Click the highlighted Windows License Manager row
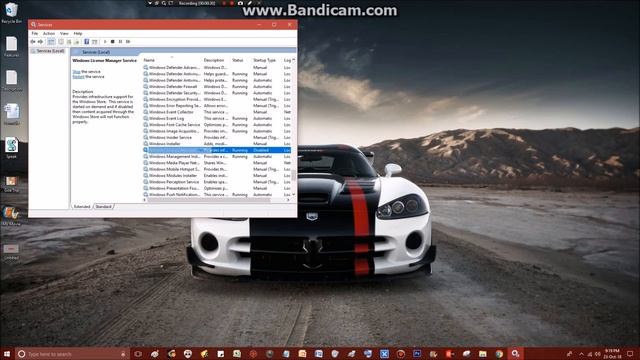The height and width of the screenshot is (360, 640). (217, 150)
